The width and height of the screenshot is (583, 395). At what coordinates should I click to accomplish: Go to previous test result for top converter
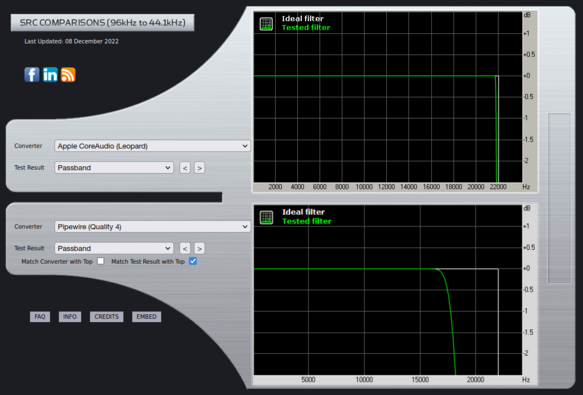pos(185,168)
